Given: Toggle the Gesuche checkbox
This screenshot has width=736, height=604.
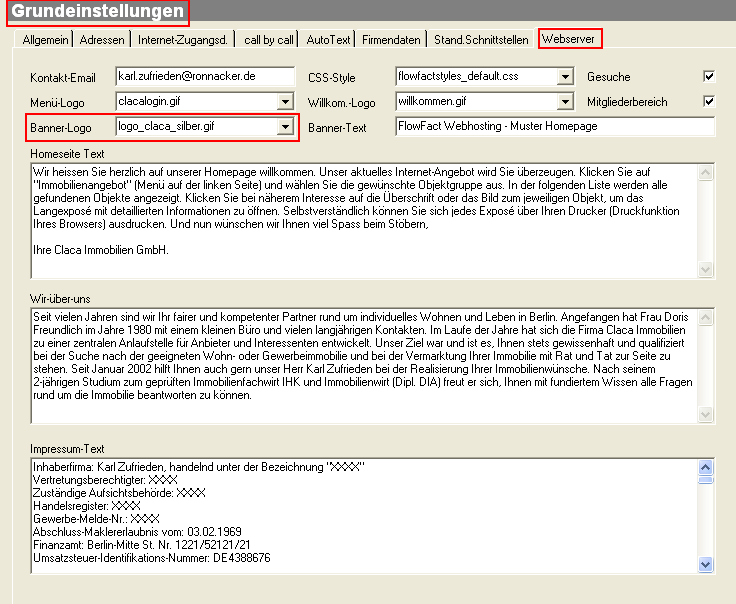Looking at the screenshot, I should tap(709, 76).
